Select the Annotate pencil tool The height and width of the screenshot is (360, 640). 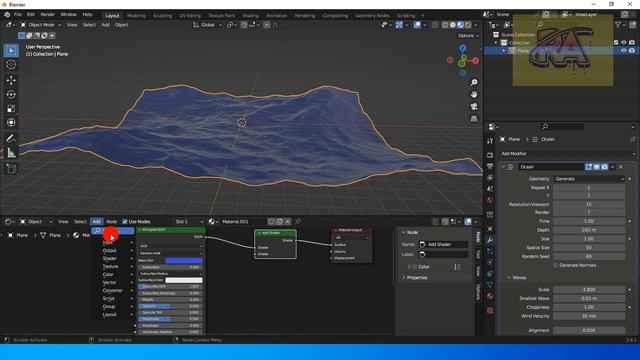point(11,138)
